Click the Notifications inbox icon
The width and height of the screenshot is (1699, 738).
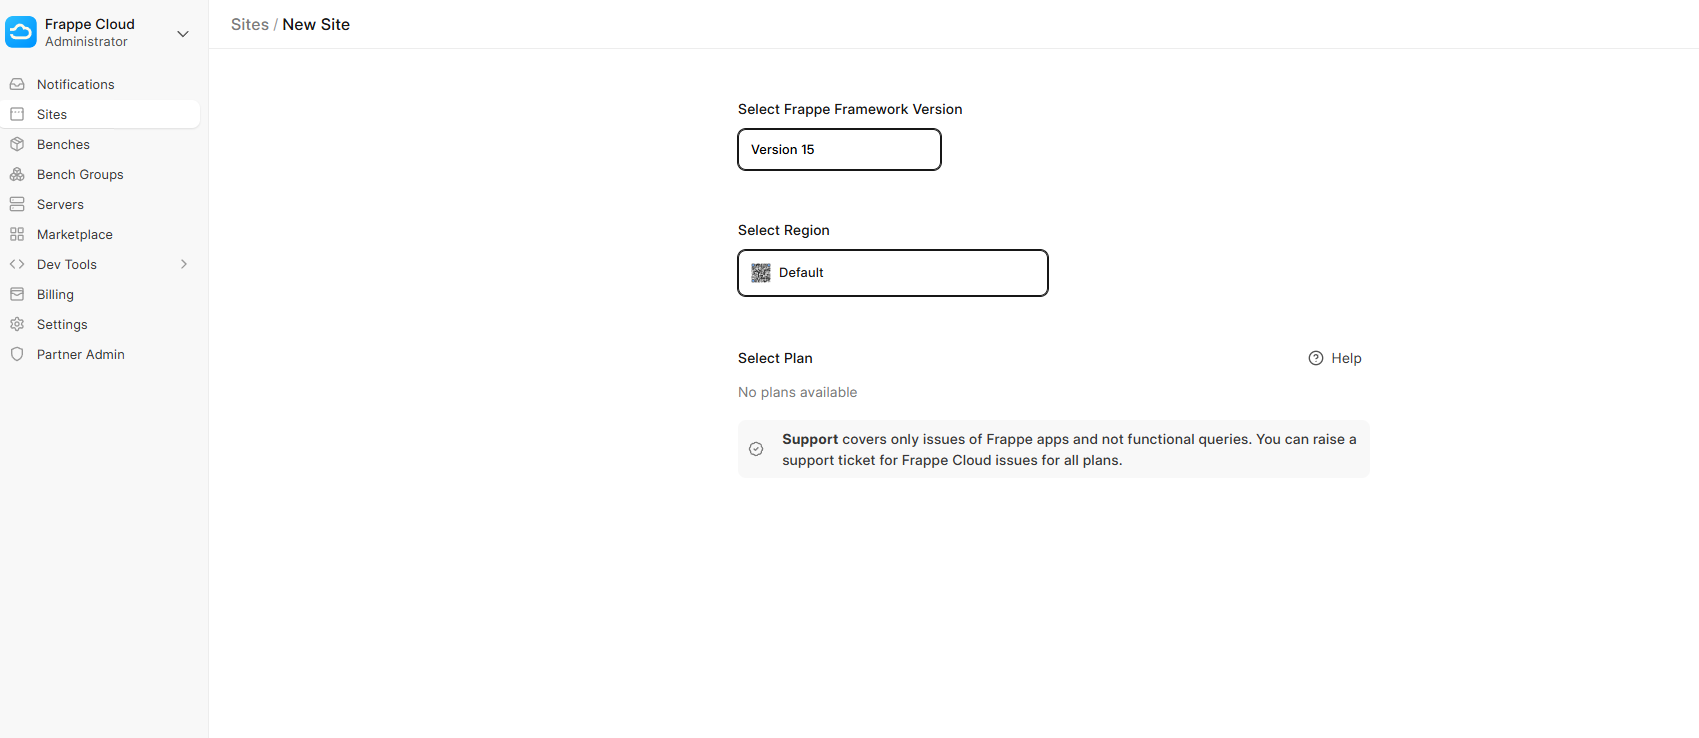(17, 84)
